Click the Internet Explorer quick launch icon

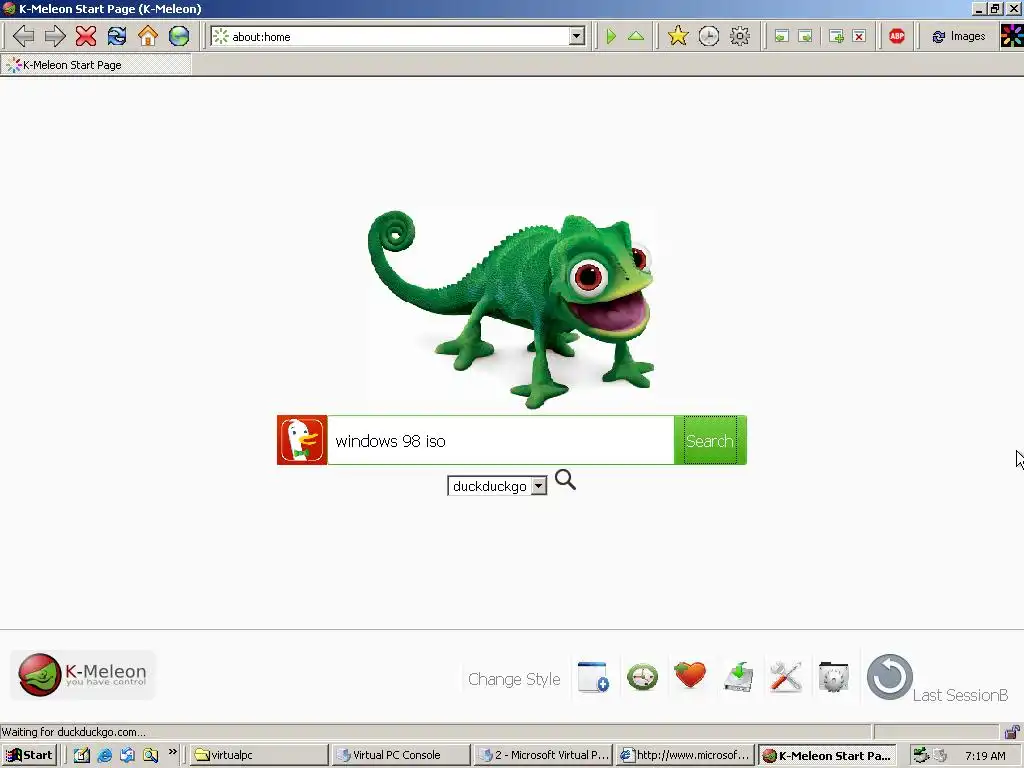[x=104, y=755]
